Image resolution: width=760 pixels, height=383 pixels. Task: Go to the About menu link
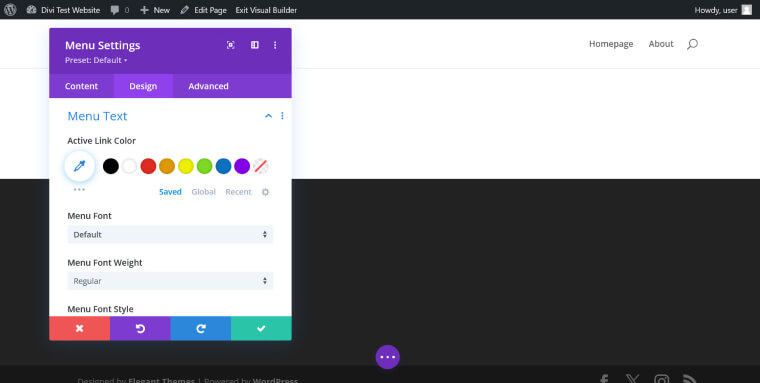tap(661, 44)
